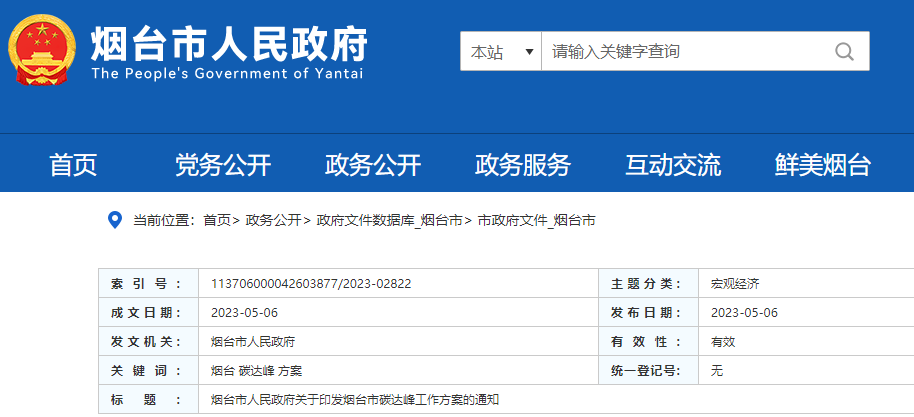This screenshot has height=417, width=914.
Task: Click the English title The People's Government of Yantai
Action: pyautogui.click(x=227, y=74)
